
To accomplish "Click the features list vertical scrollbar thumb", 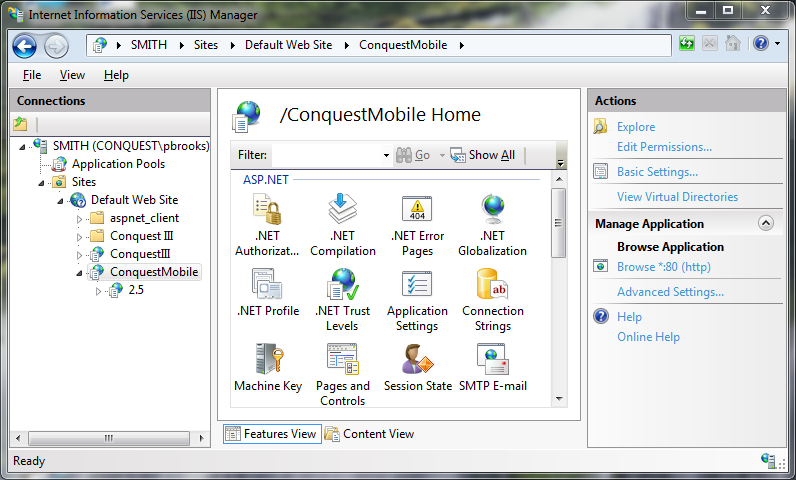I will pyautogui.click(x=558, y=223).
